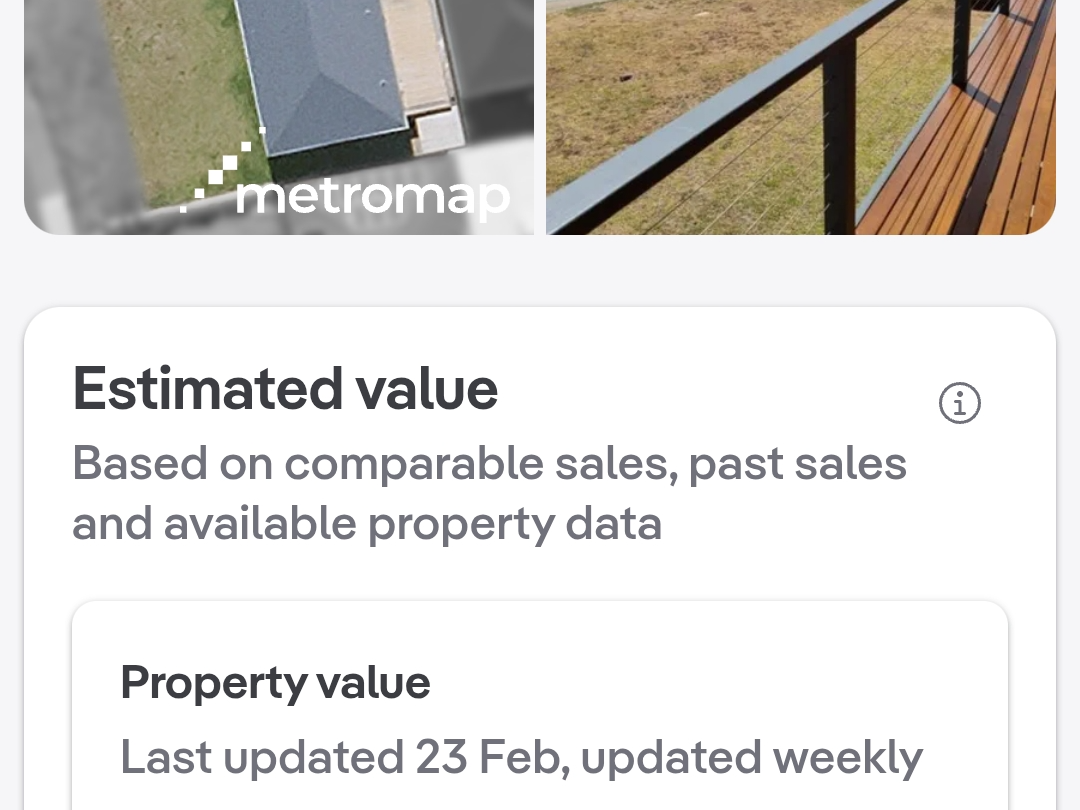Open the aerial metromap property image

pyautogui.click(x=279, y=117)
